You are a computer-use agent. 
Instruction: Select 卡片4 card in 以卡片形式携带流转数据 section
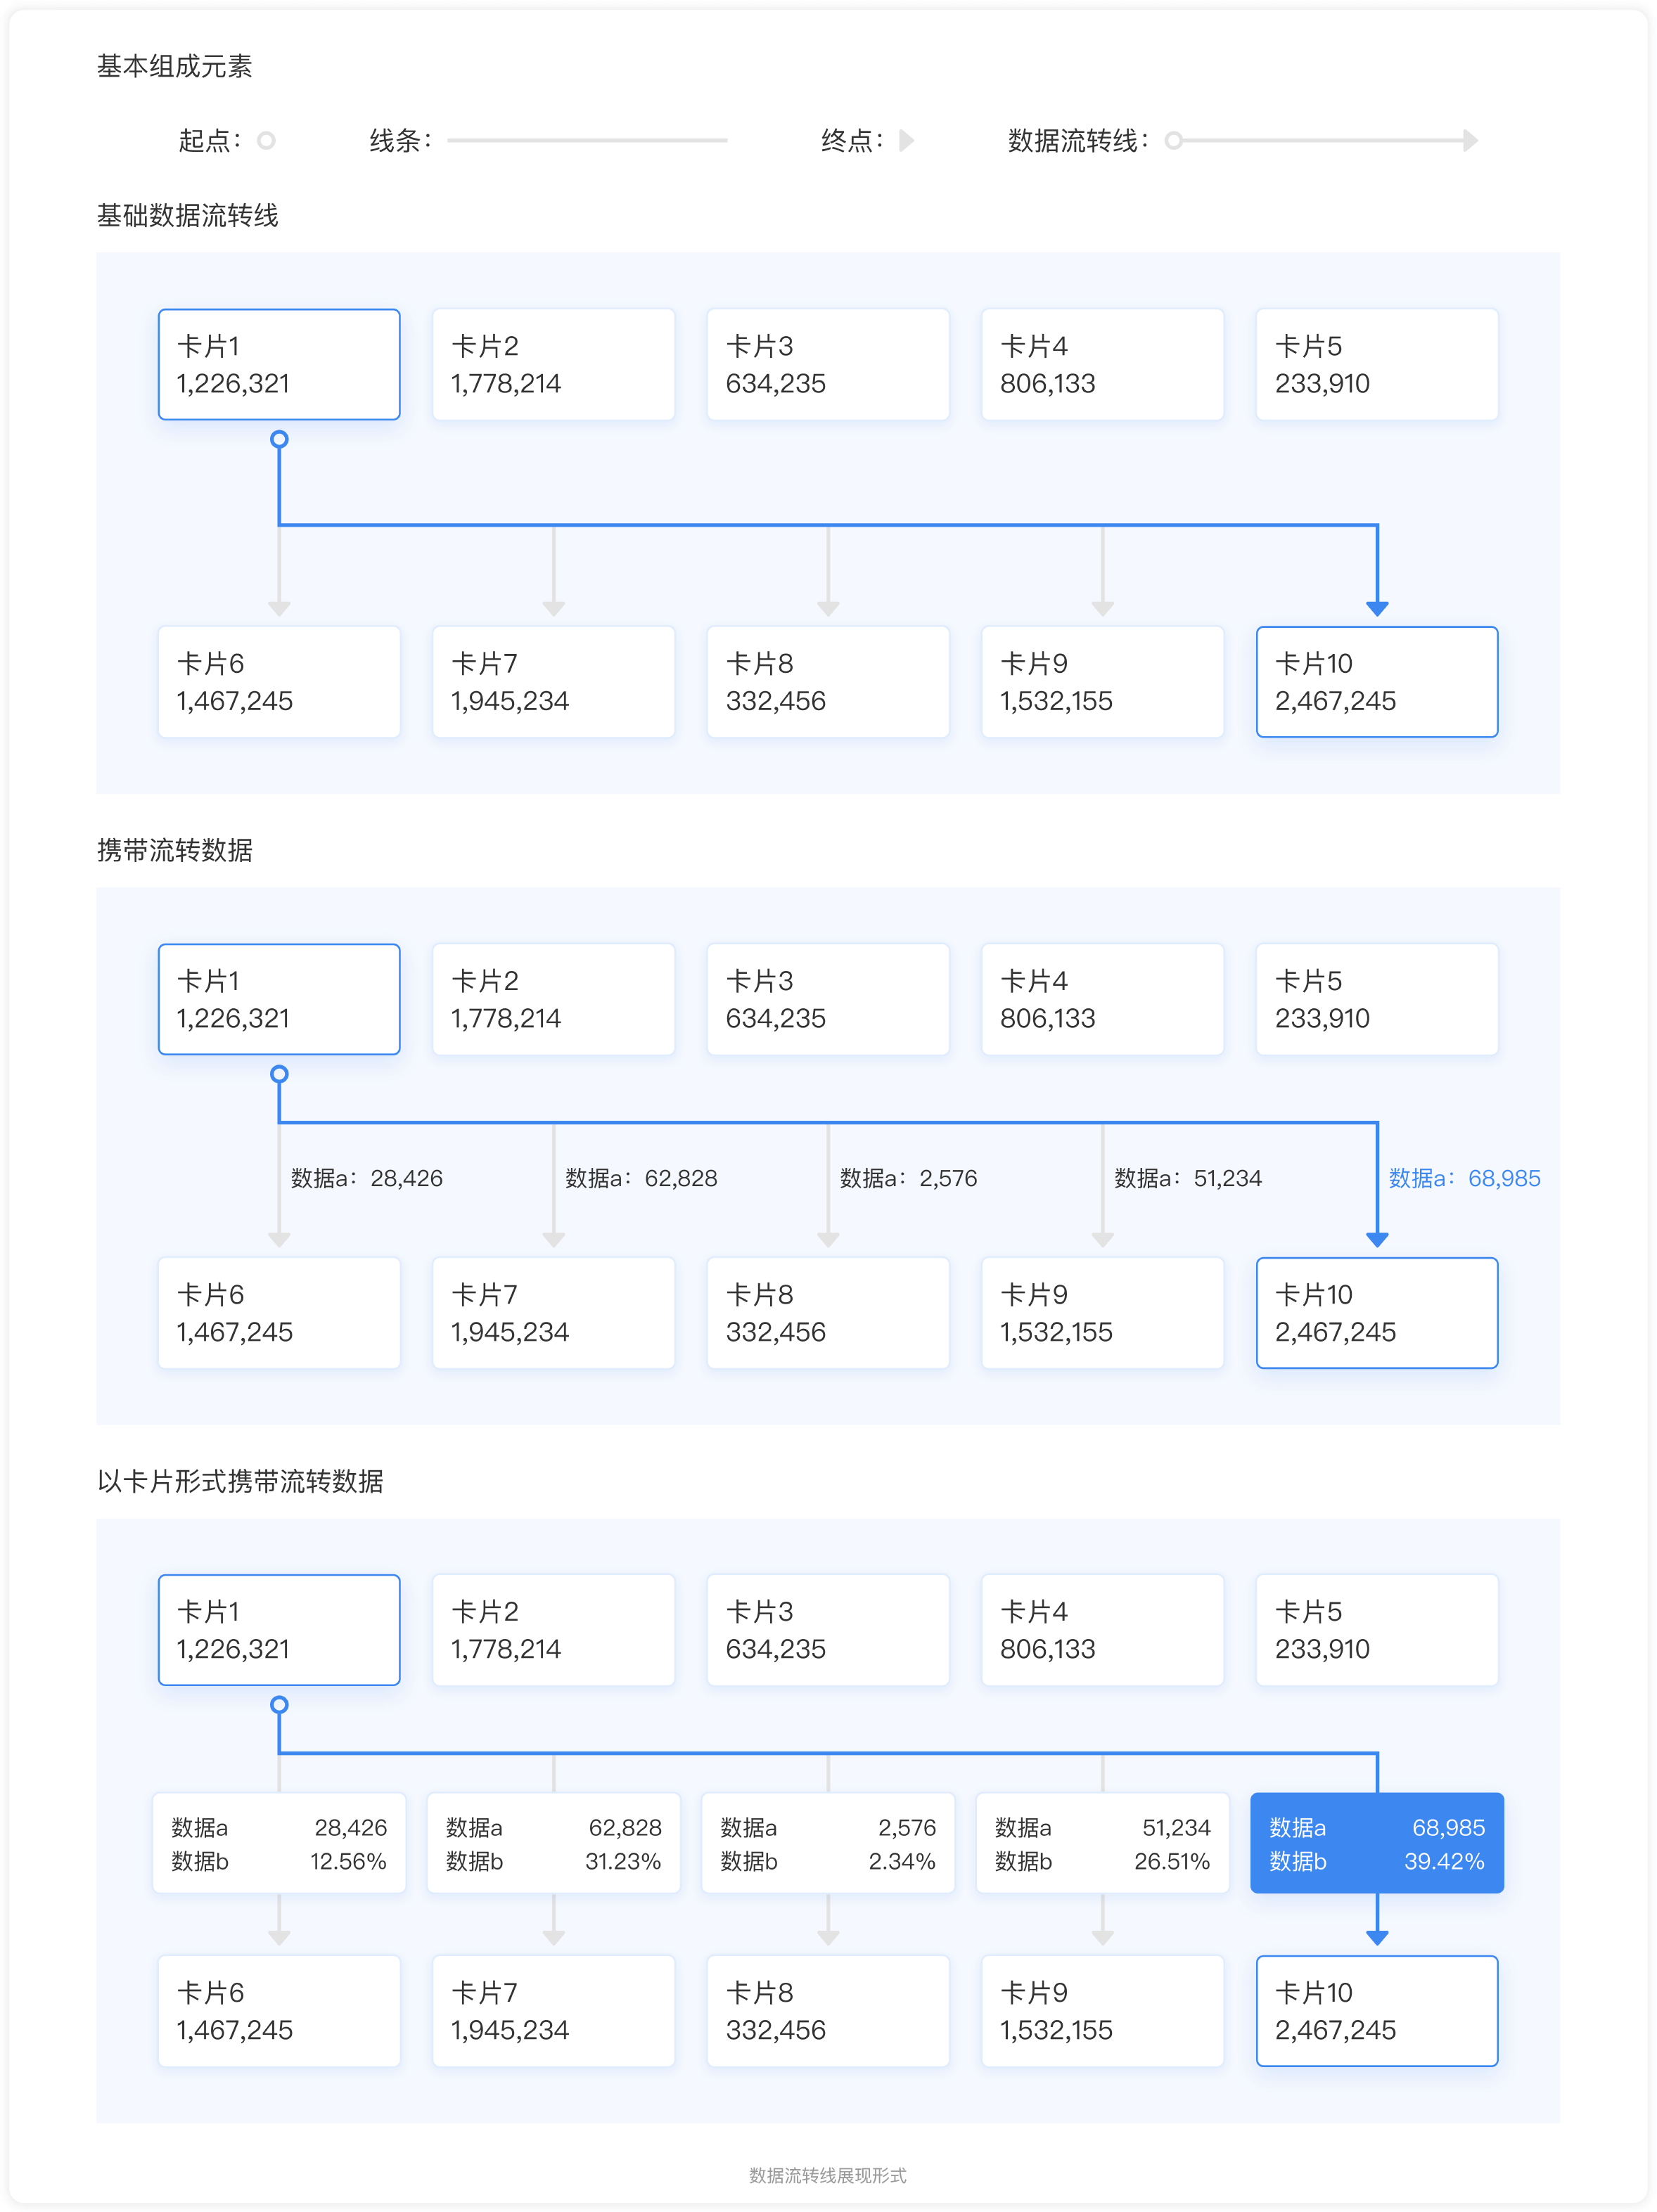1103,1630
